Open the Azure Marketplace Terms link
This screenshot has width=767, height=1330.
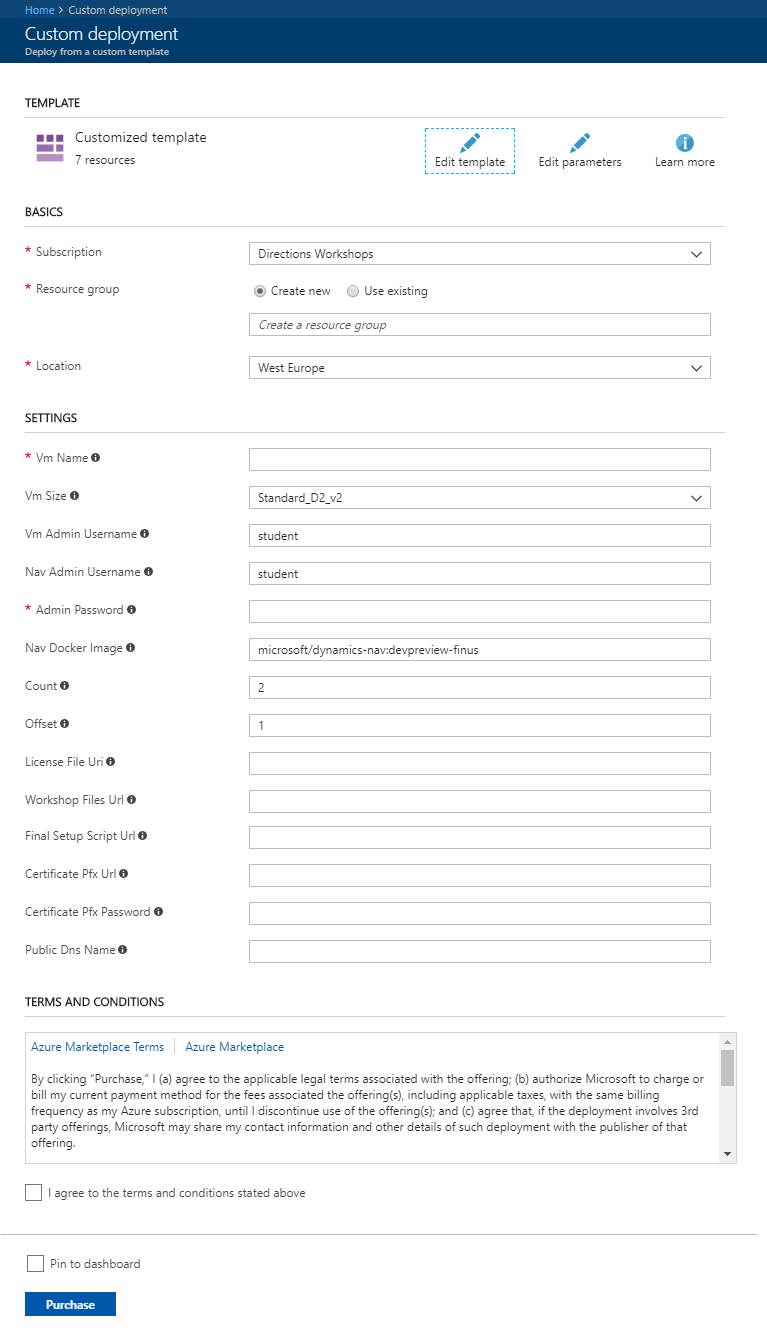(x=97, y=1047)
